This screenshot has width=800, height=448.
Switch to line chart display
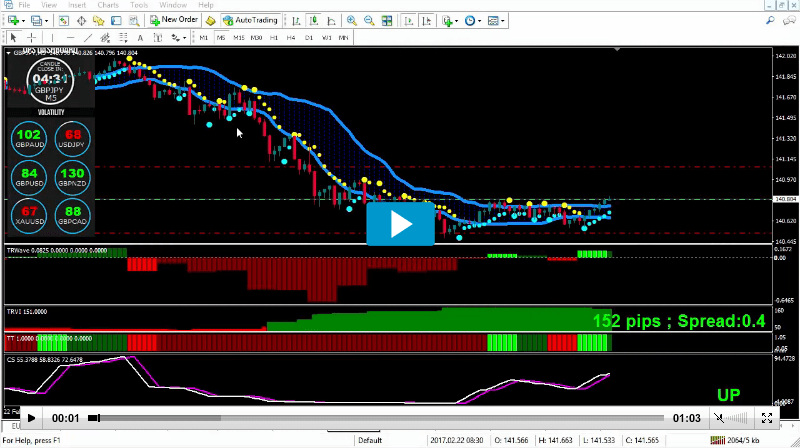331,20
